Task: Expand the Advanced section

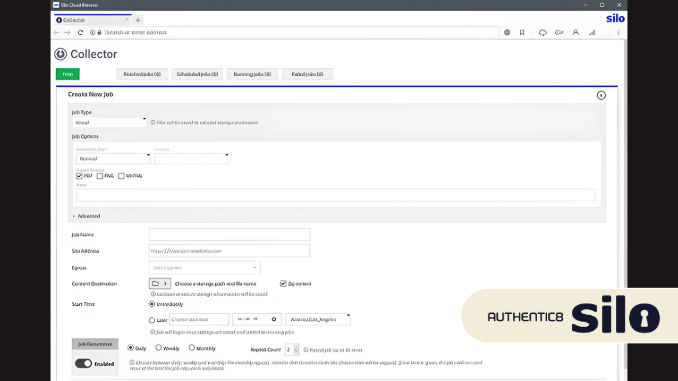Action: pos(86,216)
